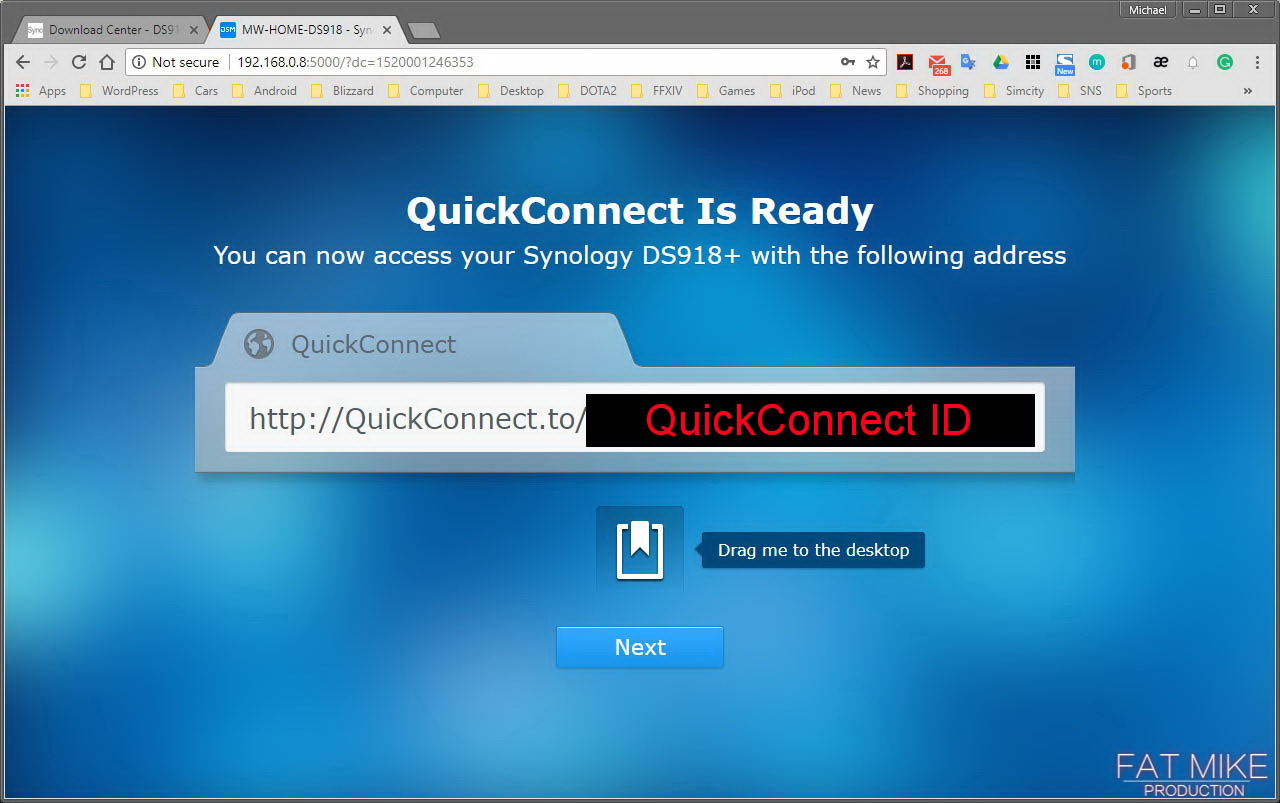
Task: Open the Apps shortcut in bookmarks bar
Action: click(x=41, y=90)
